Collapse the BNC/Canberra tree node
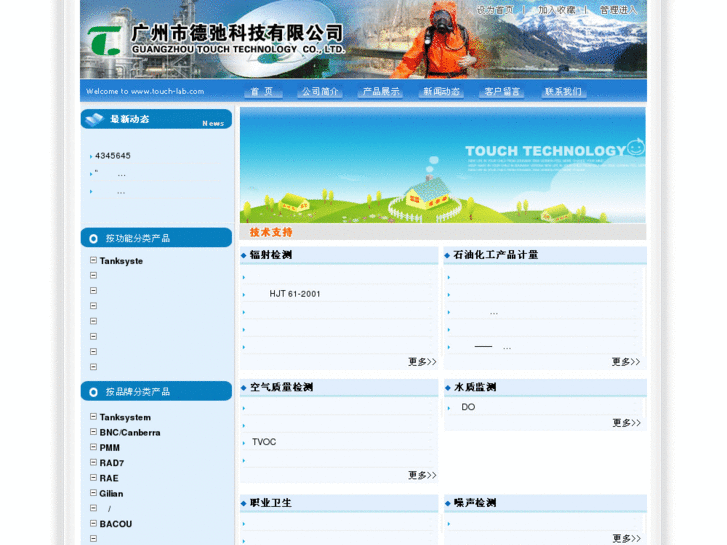 (x=93, y=432)
